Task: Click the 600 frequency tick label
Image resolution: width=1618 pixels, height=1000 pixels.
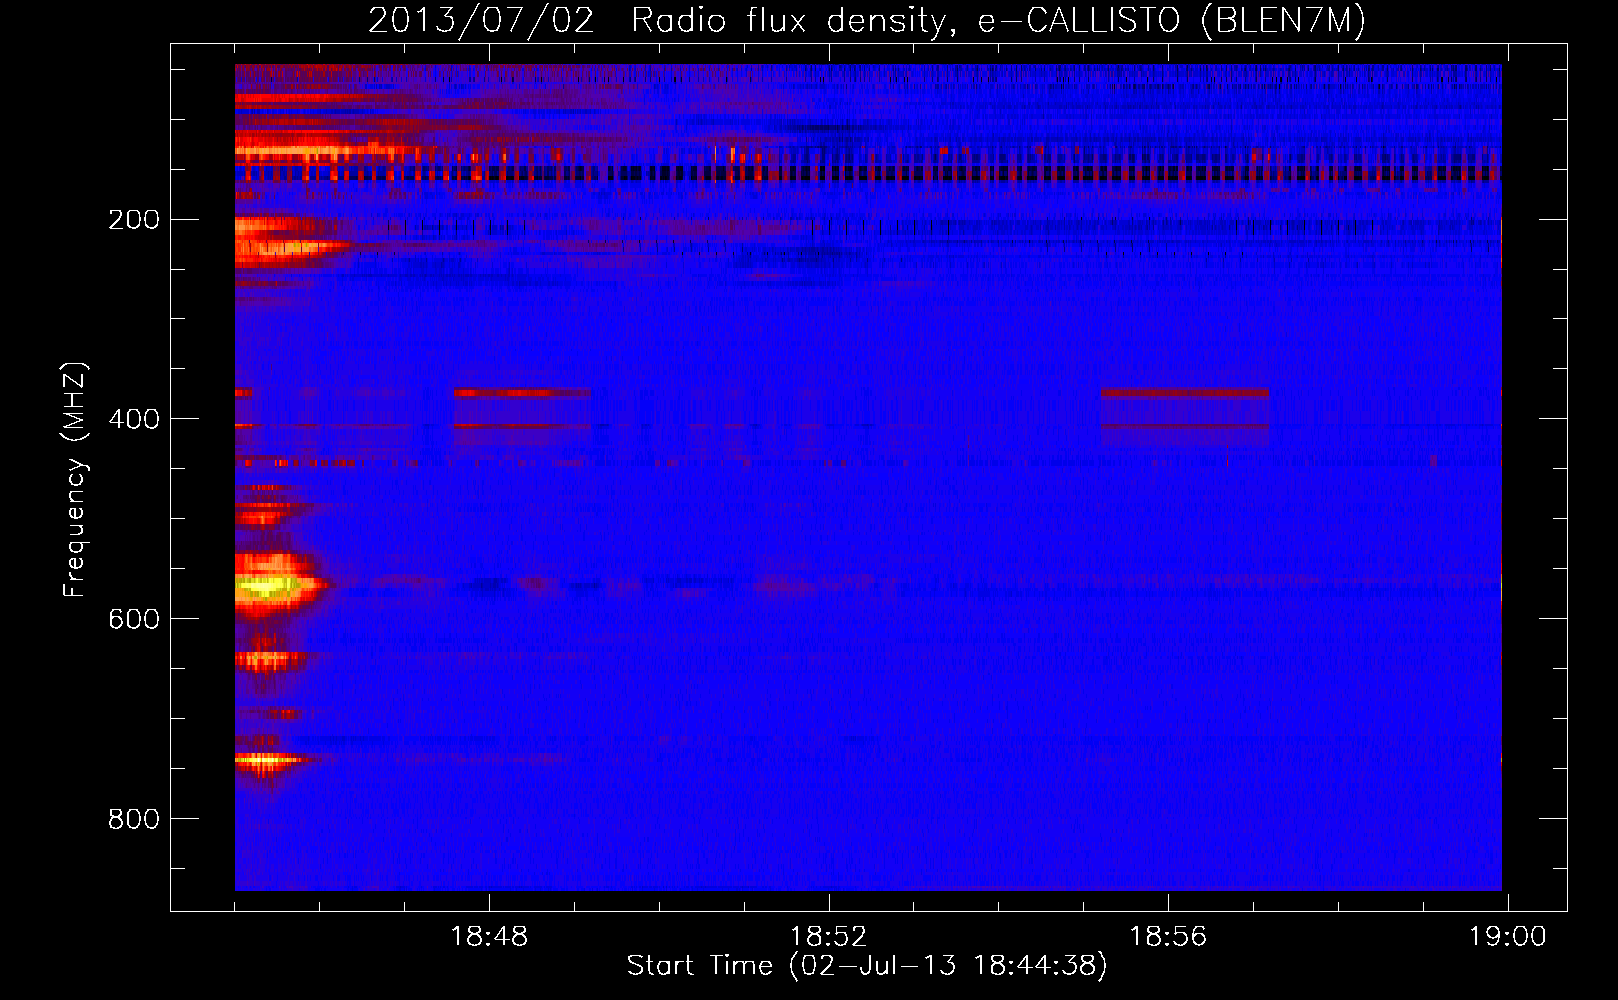Action: (x=134, y=619)
